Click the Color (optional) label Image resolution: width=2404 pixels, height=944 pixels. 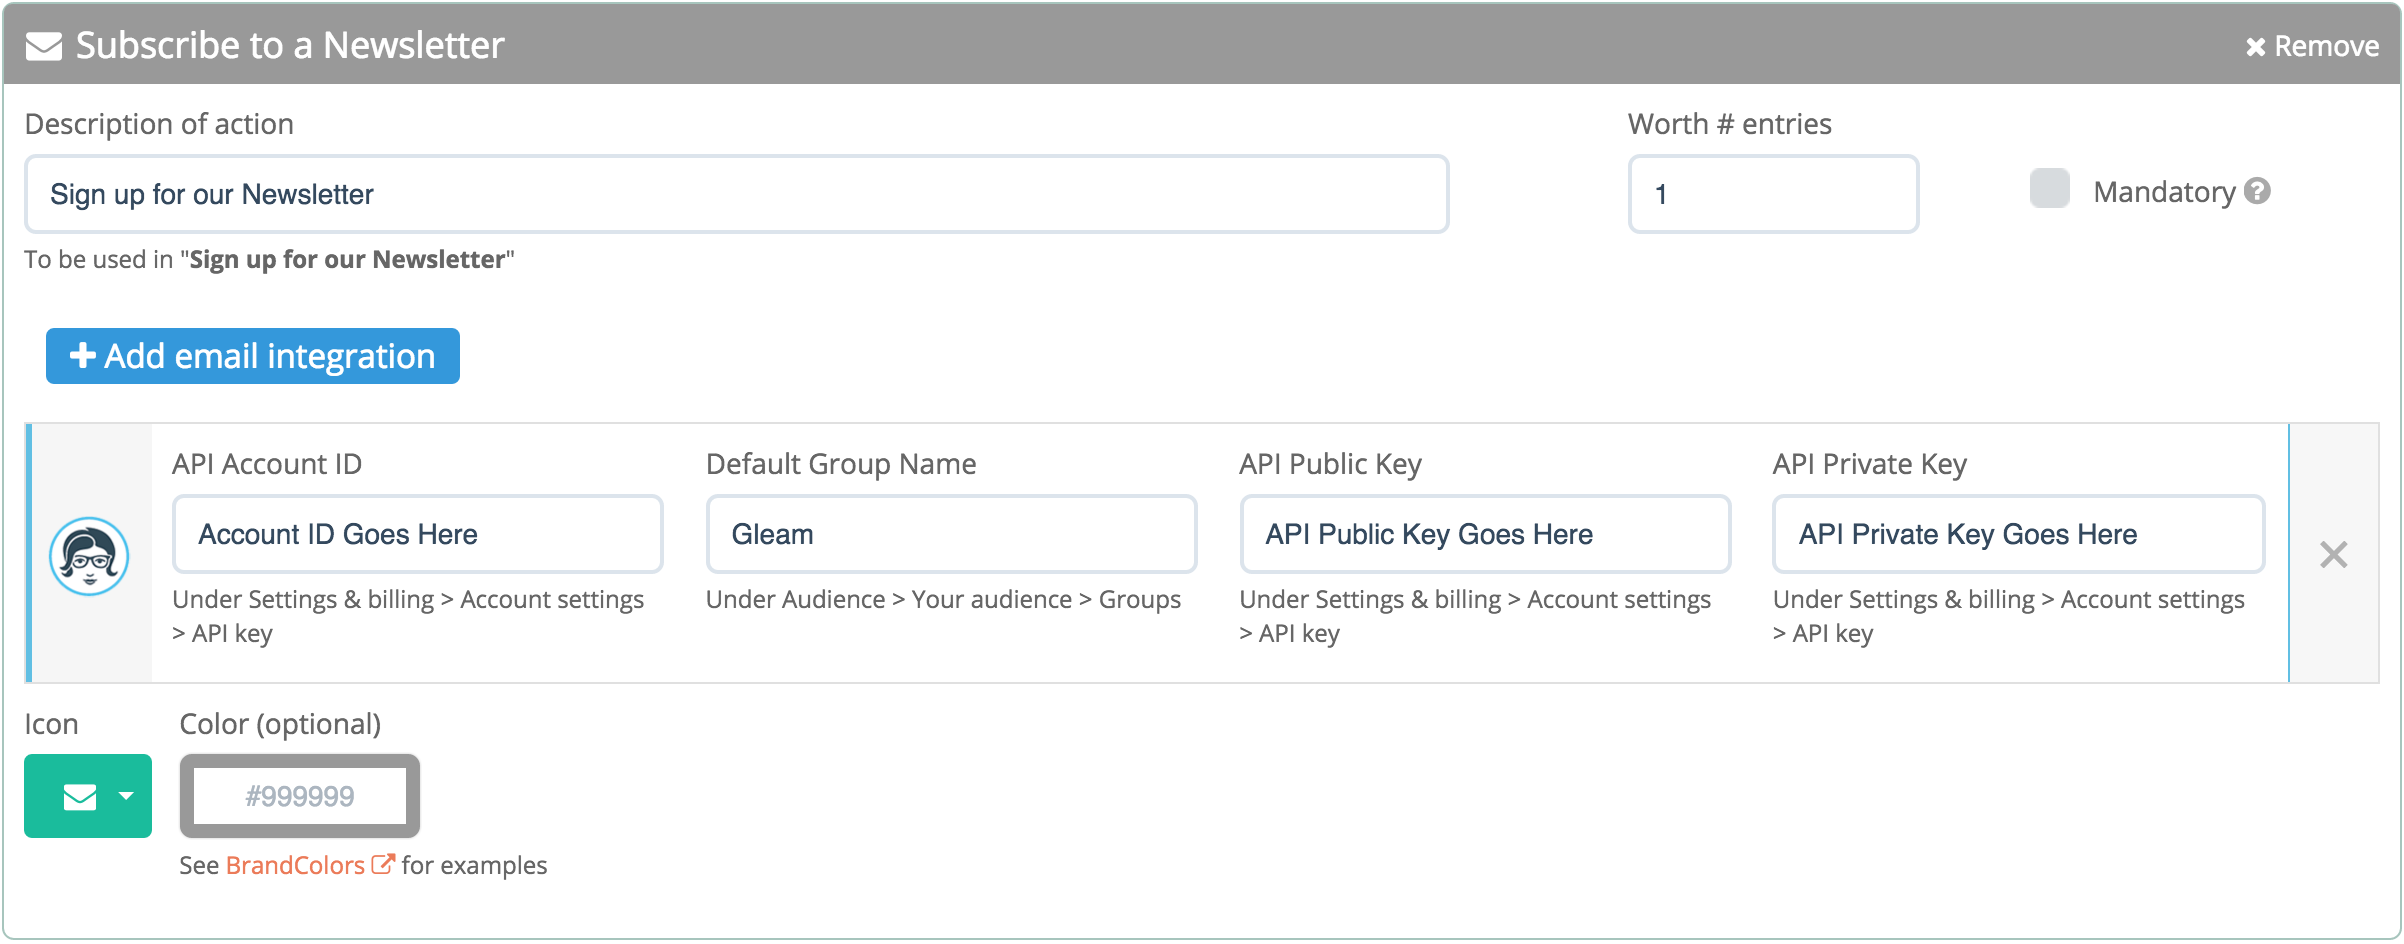[280, 724]
